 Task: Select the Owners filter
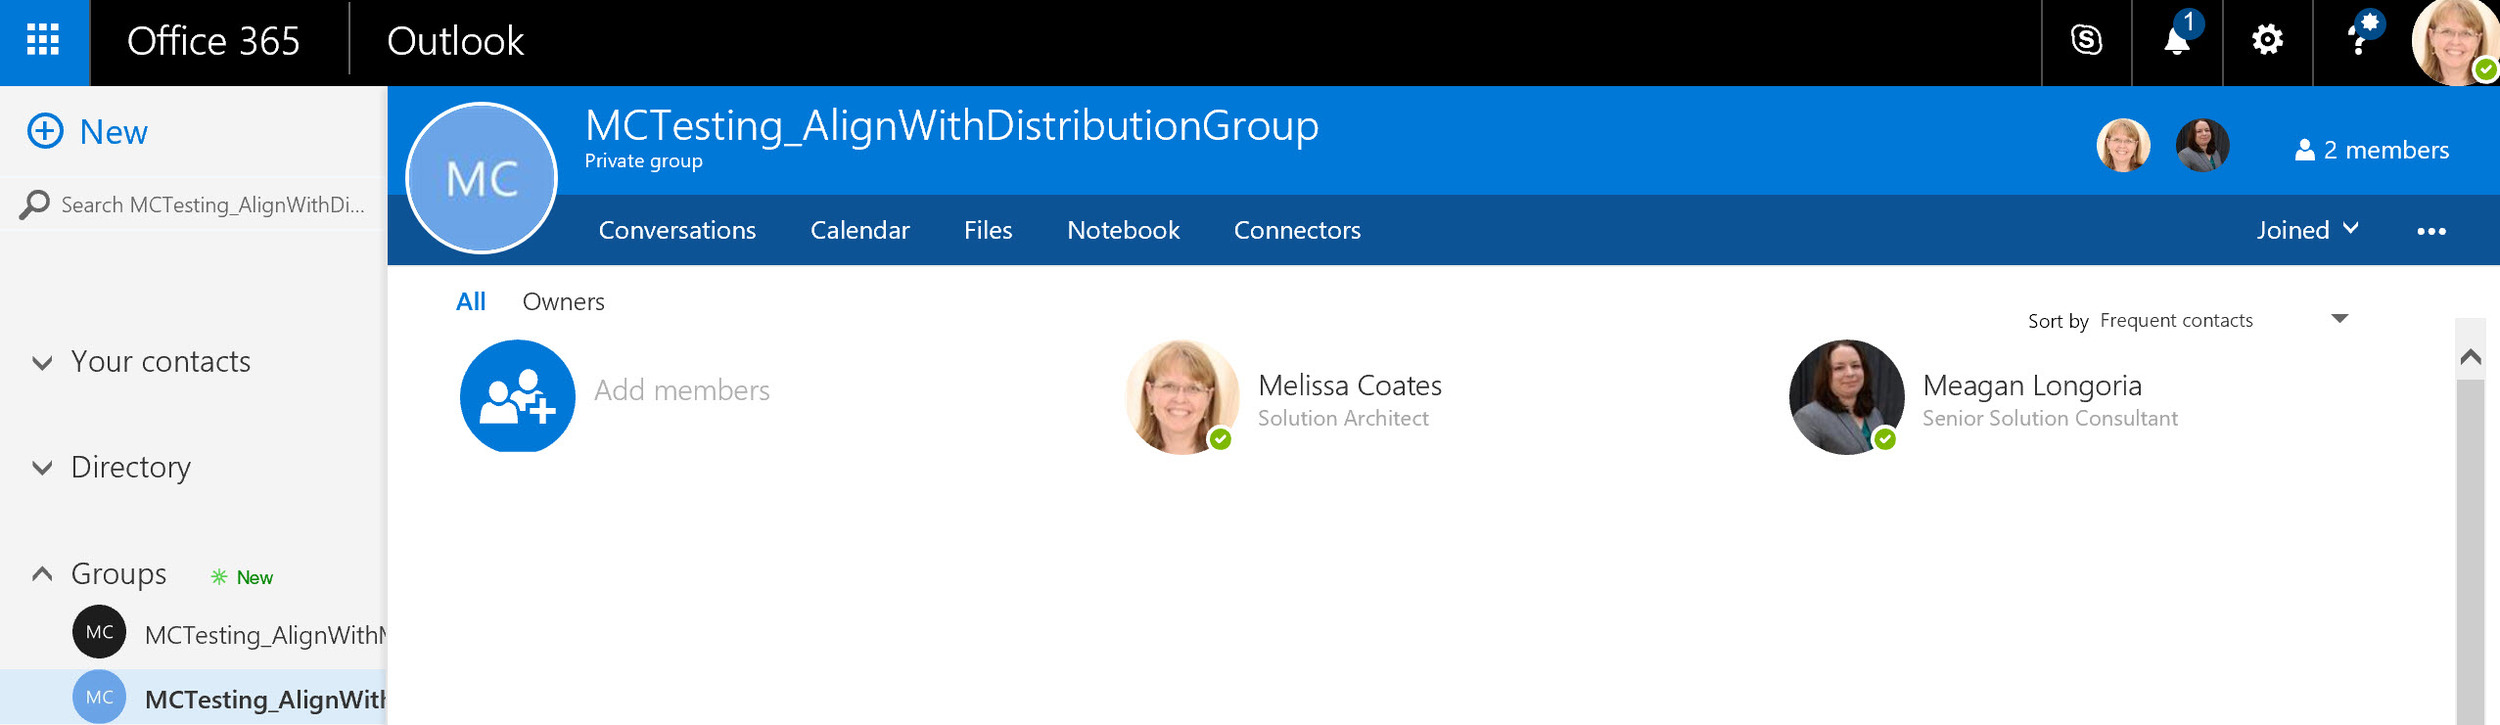tap(563, 301)
